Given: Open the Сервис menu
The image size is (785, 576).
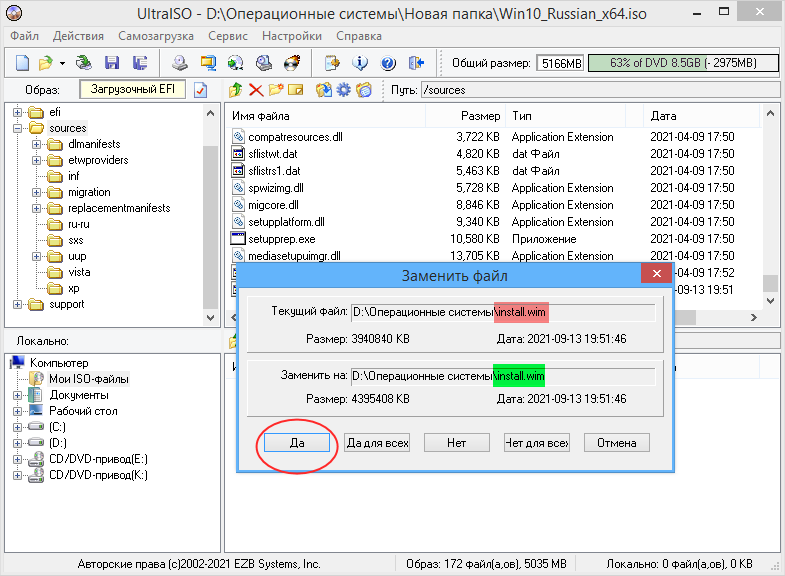Looking at the screenshot, I should coord(228,36).
